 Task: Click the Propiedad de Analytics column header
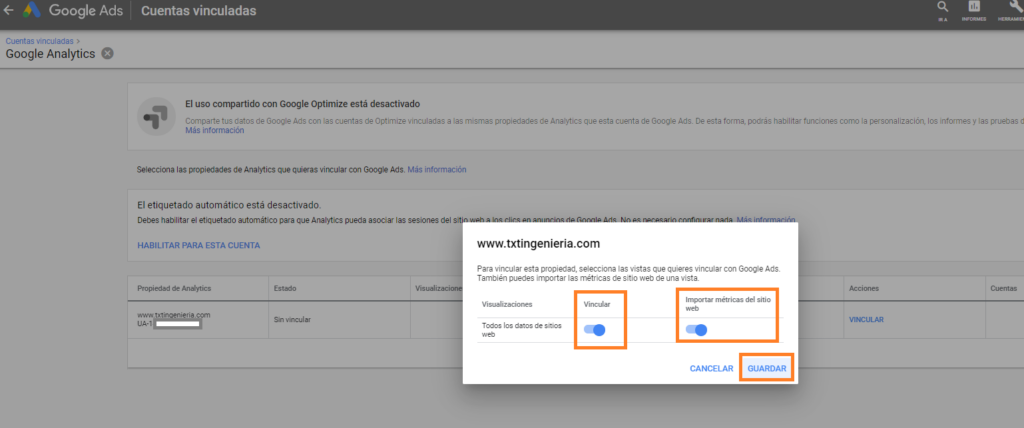click(174, 288)
